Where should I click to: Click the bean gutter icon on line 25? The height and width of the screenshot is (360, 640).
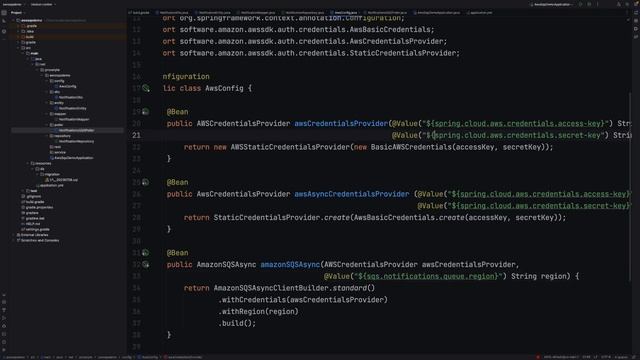point(145,182)
